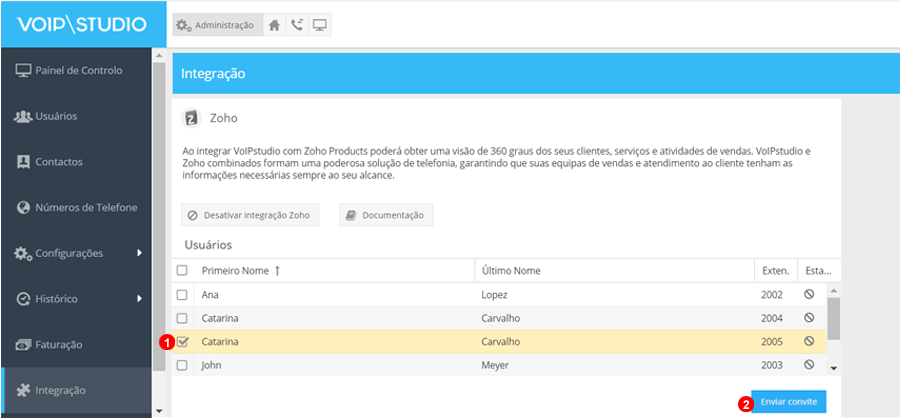This screenshot has width=900, height=418.
Task: Click the Números de Telefone globe icon
Action: (23, 207)
